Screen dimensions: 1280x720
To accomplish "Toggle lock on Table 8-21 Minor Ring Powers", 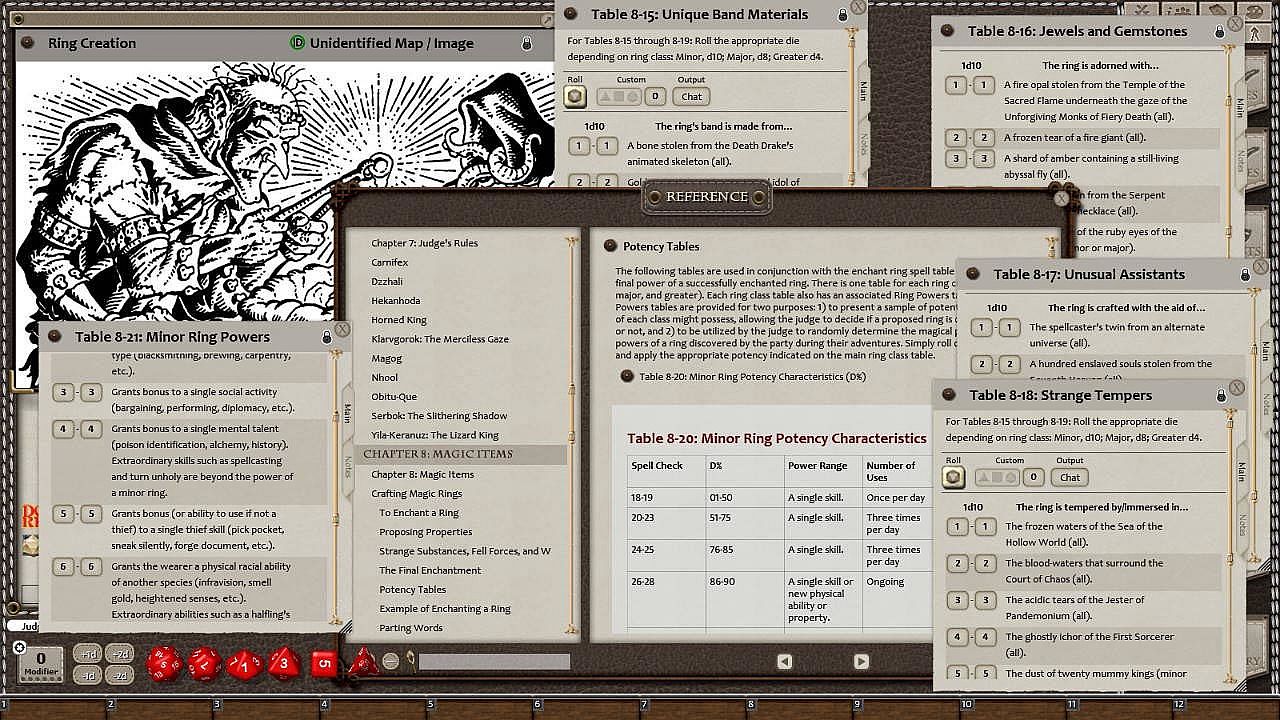I will (x=326, y=338).
